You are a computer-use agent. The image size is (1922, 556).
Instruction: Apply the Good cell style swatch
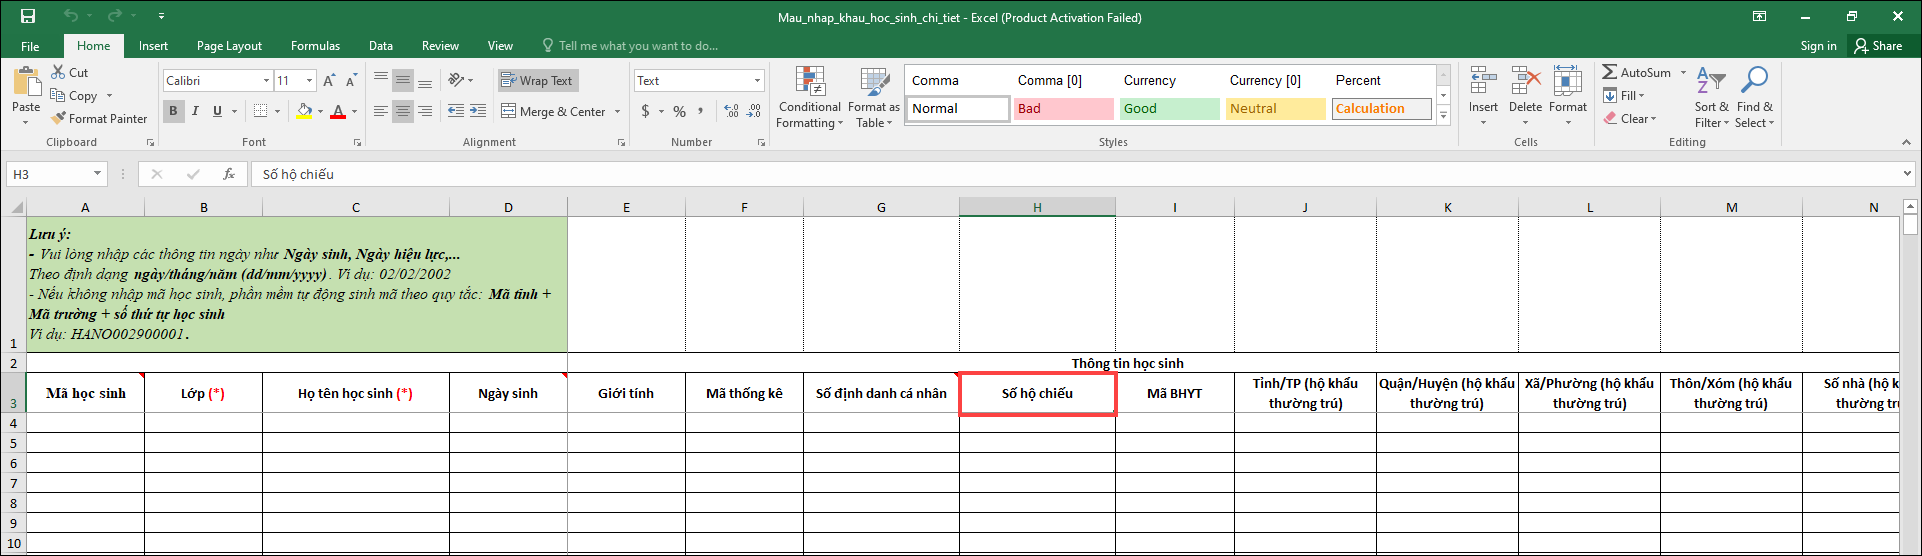(1169, 109)
